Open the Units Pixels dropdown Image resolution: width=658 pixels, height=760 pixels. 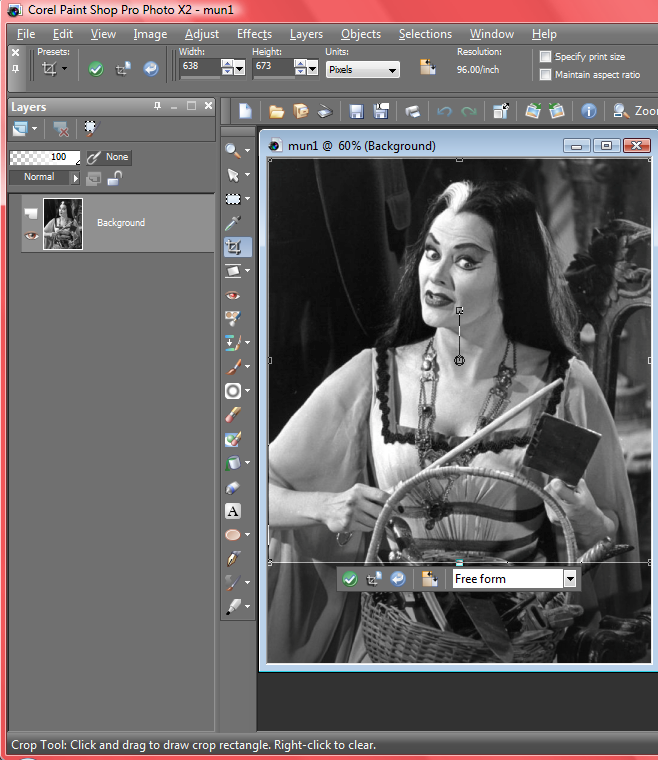tap(362, 70)
